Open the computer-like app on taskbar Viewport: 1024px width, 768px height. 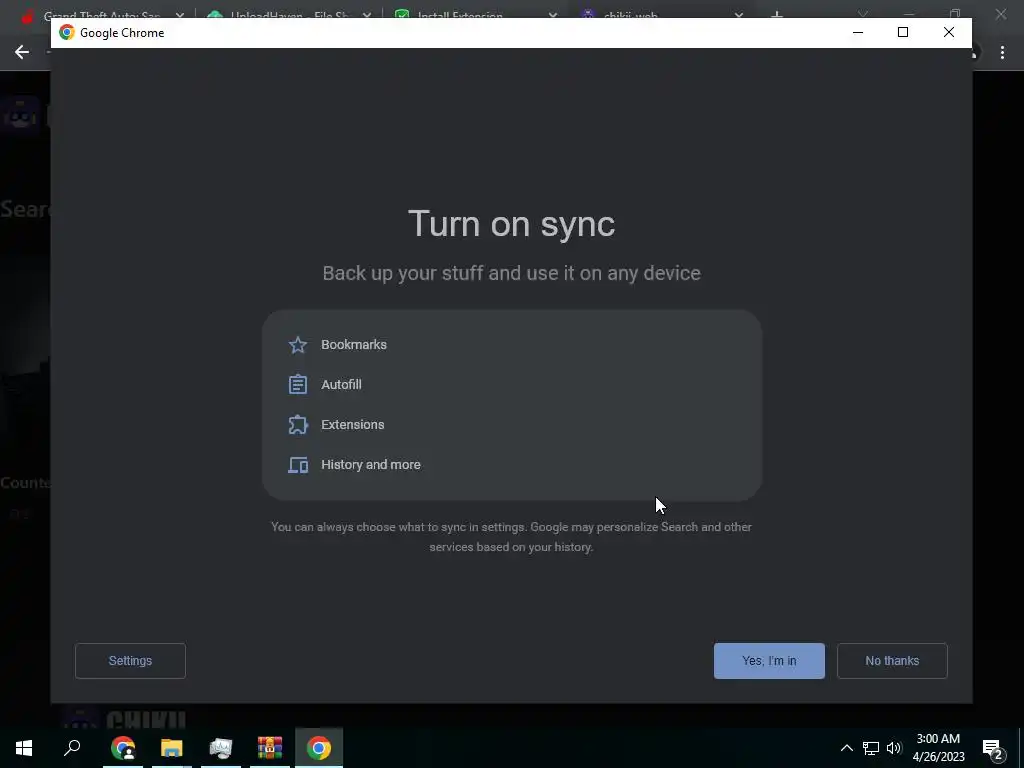pos(221,748)
